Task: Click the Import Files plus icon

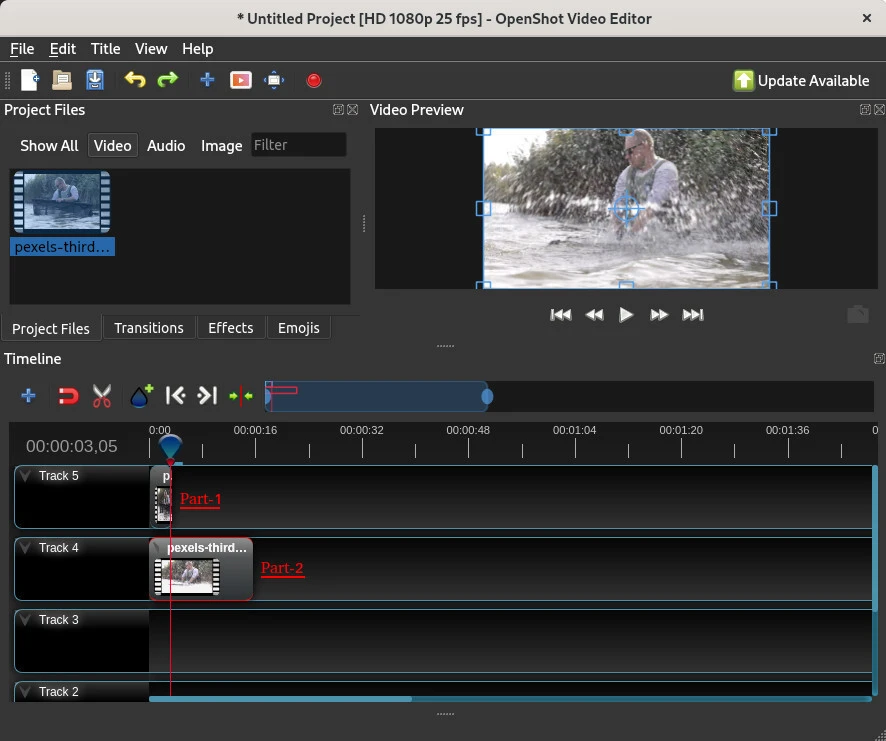Action: 207,80
